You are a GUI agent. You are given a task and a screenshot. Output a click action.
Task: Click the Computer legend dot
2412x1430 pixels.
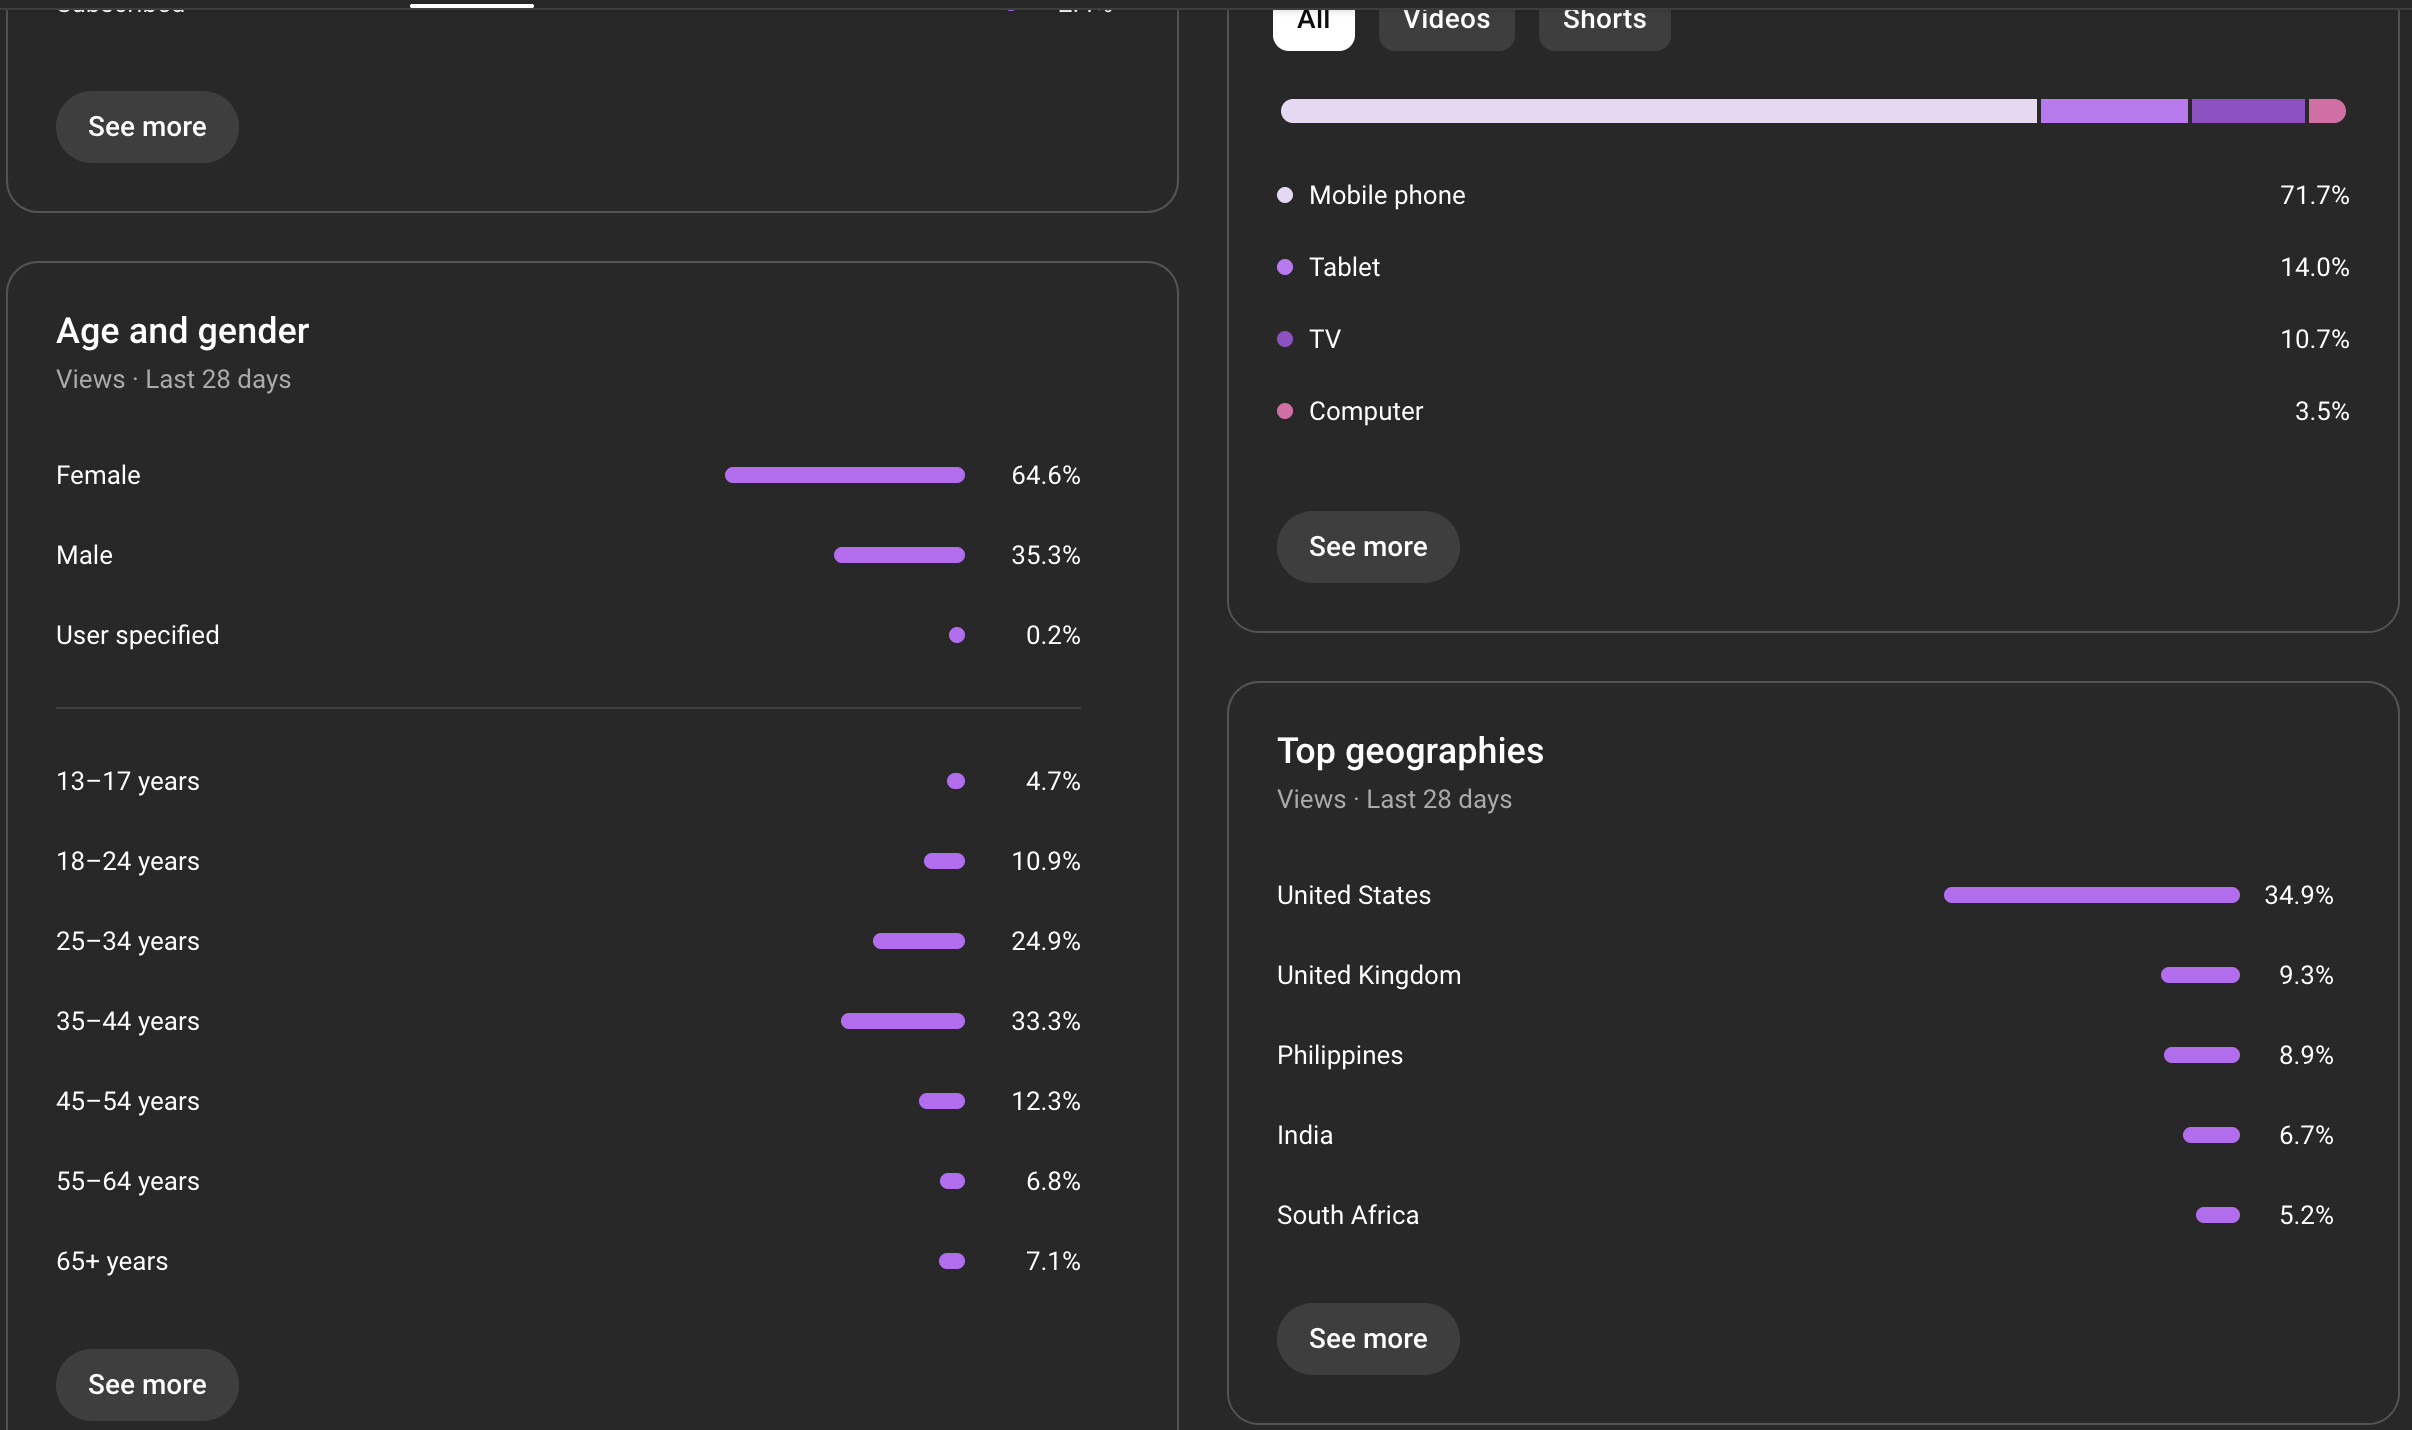[x=1285, y=411]
